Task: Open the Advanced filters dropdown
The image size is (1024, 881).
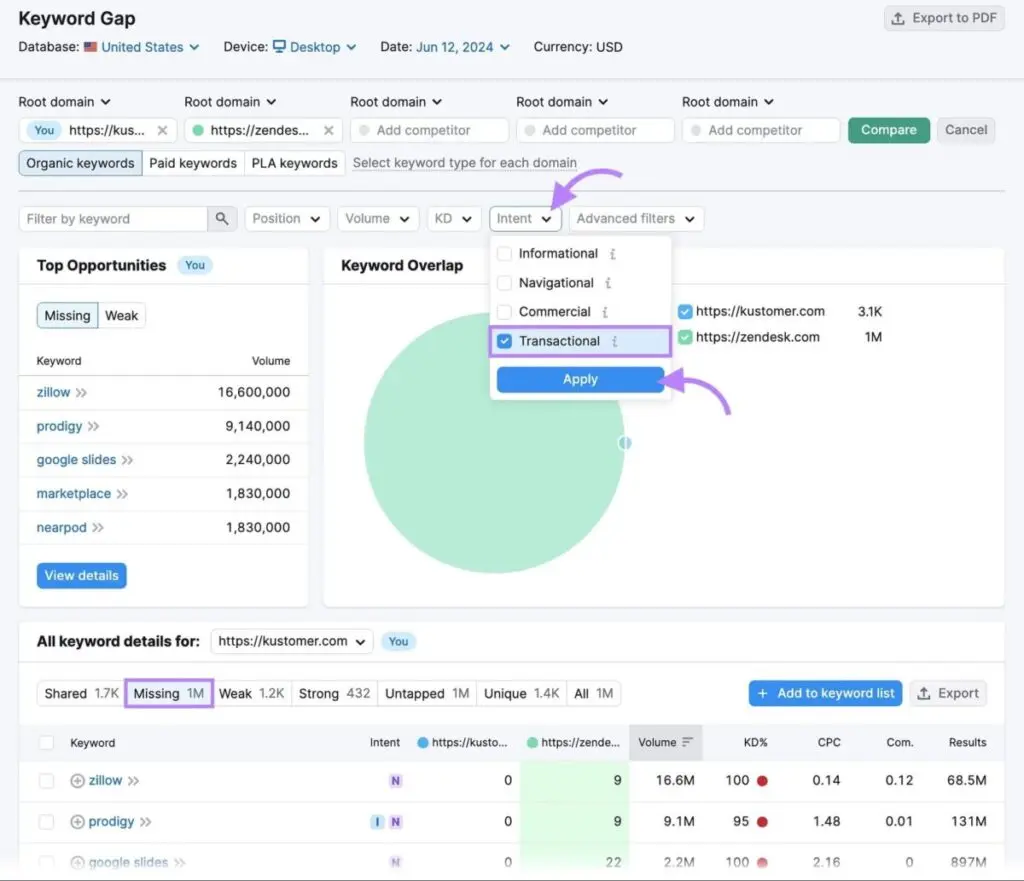Action: click(636, 219)
